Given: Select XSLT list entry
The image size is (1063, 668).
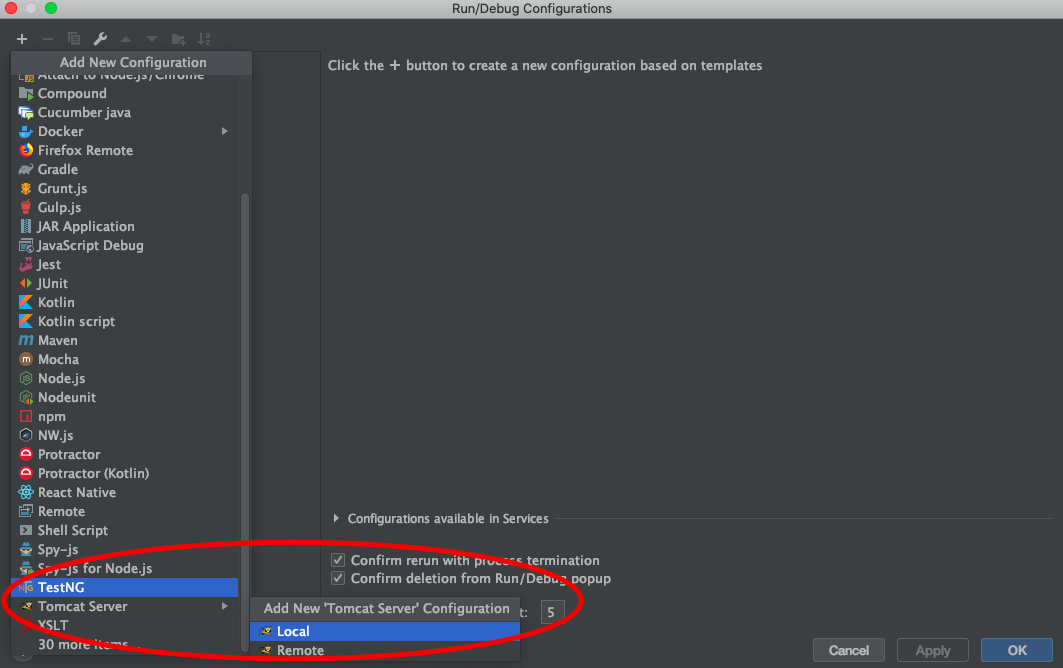Looking at the screenshot, I should [125, 625].
